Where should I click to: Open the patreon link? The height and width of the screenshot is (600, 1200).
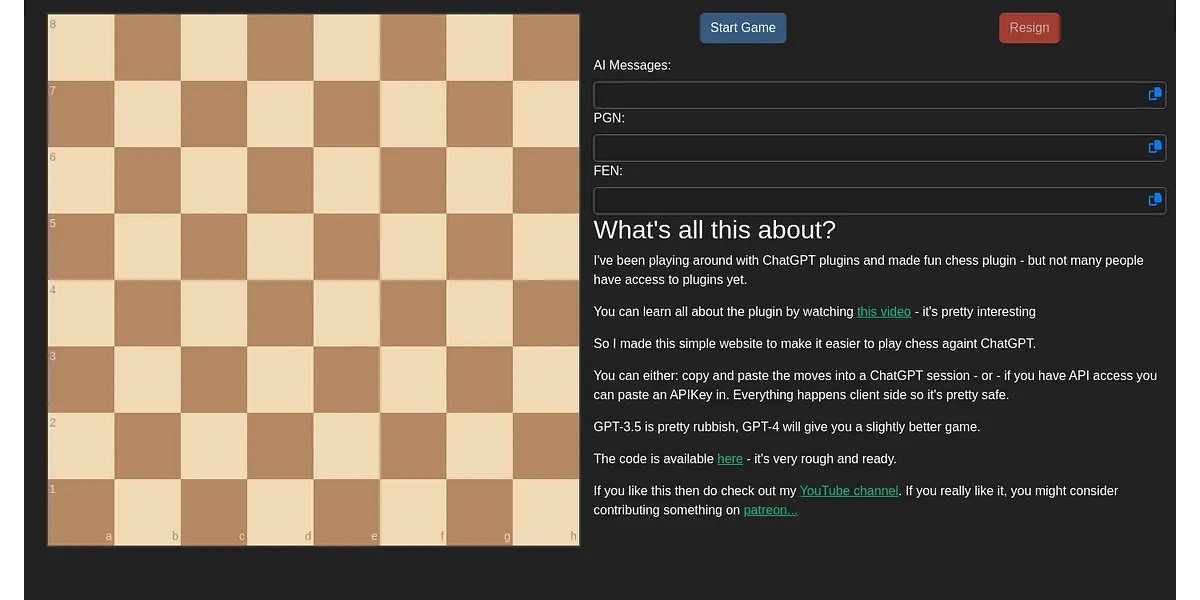tap(770, 510)
